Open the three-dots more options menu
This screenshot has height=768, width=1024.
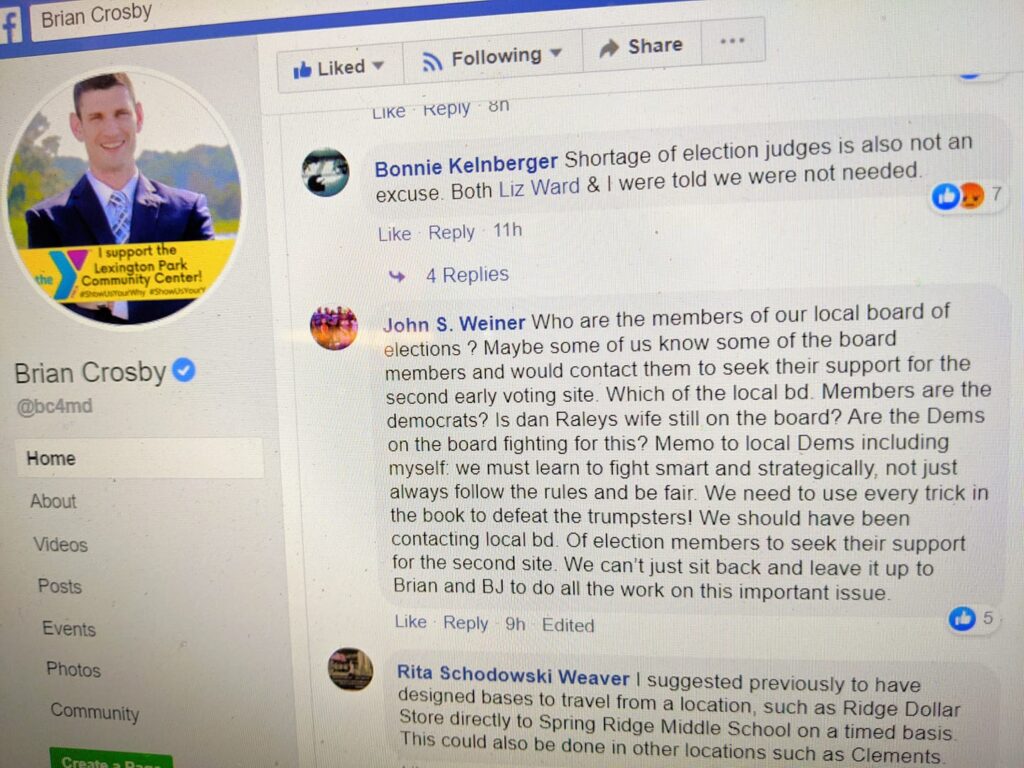tap(732, 41)
